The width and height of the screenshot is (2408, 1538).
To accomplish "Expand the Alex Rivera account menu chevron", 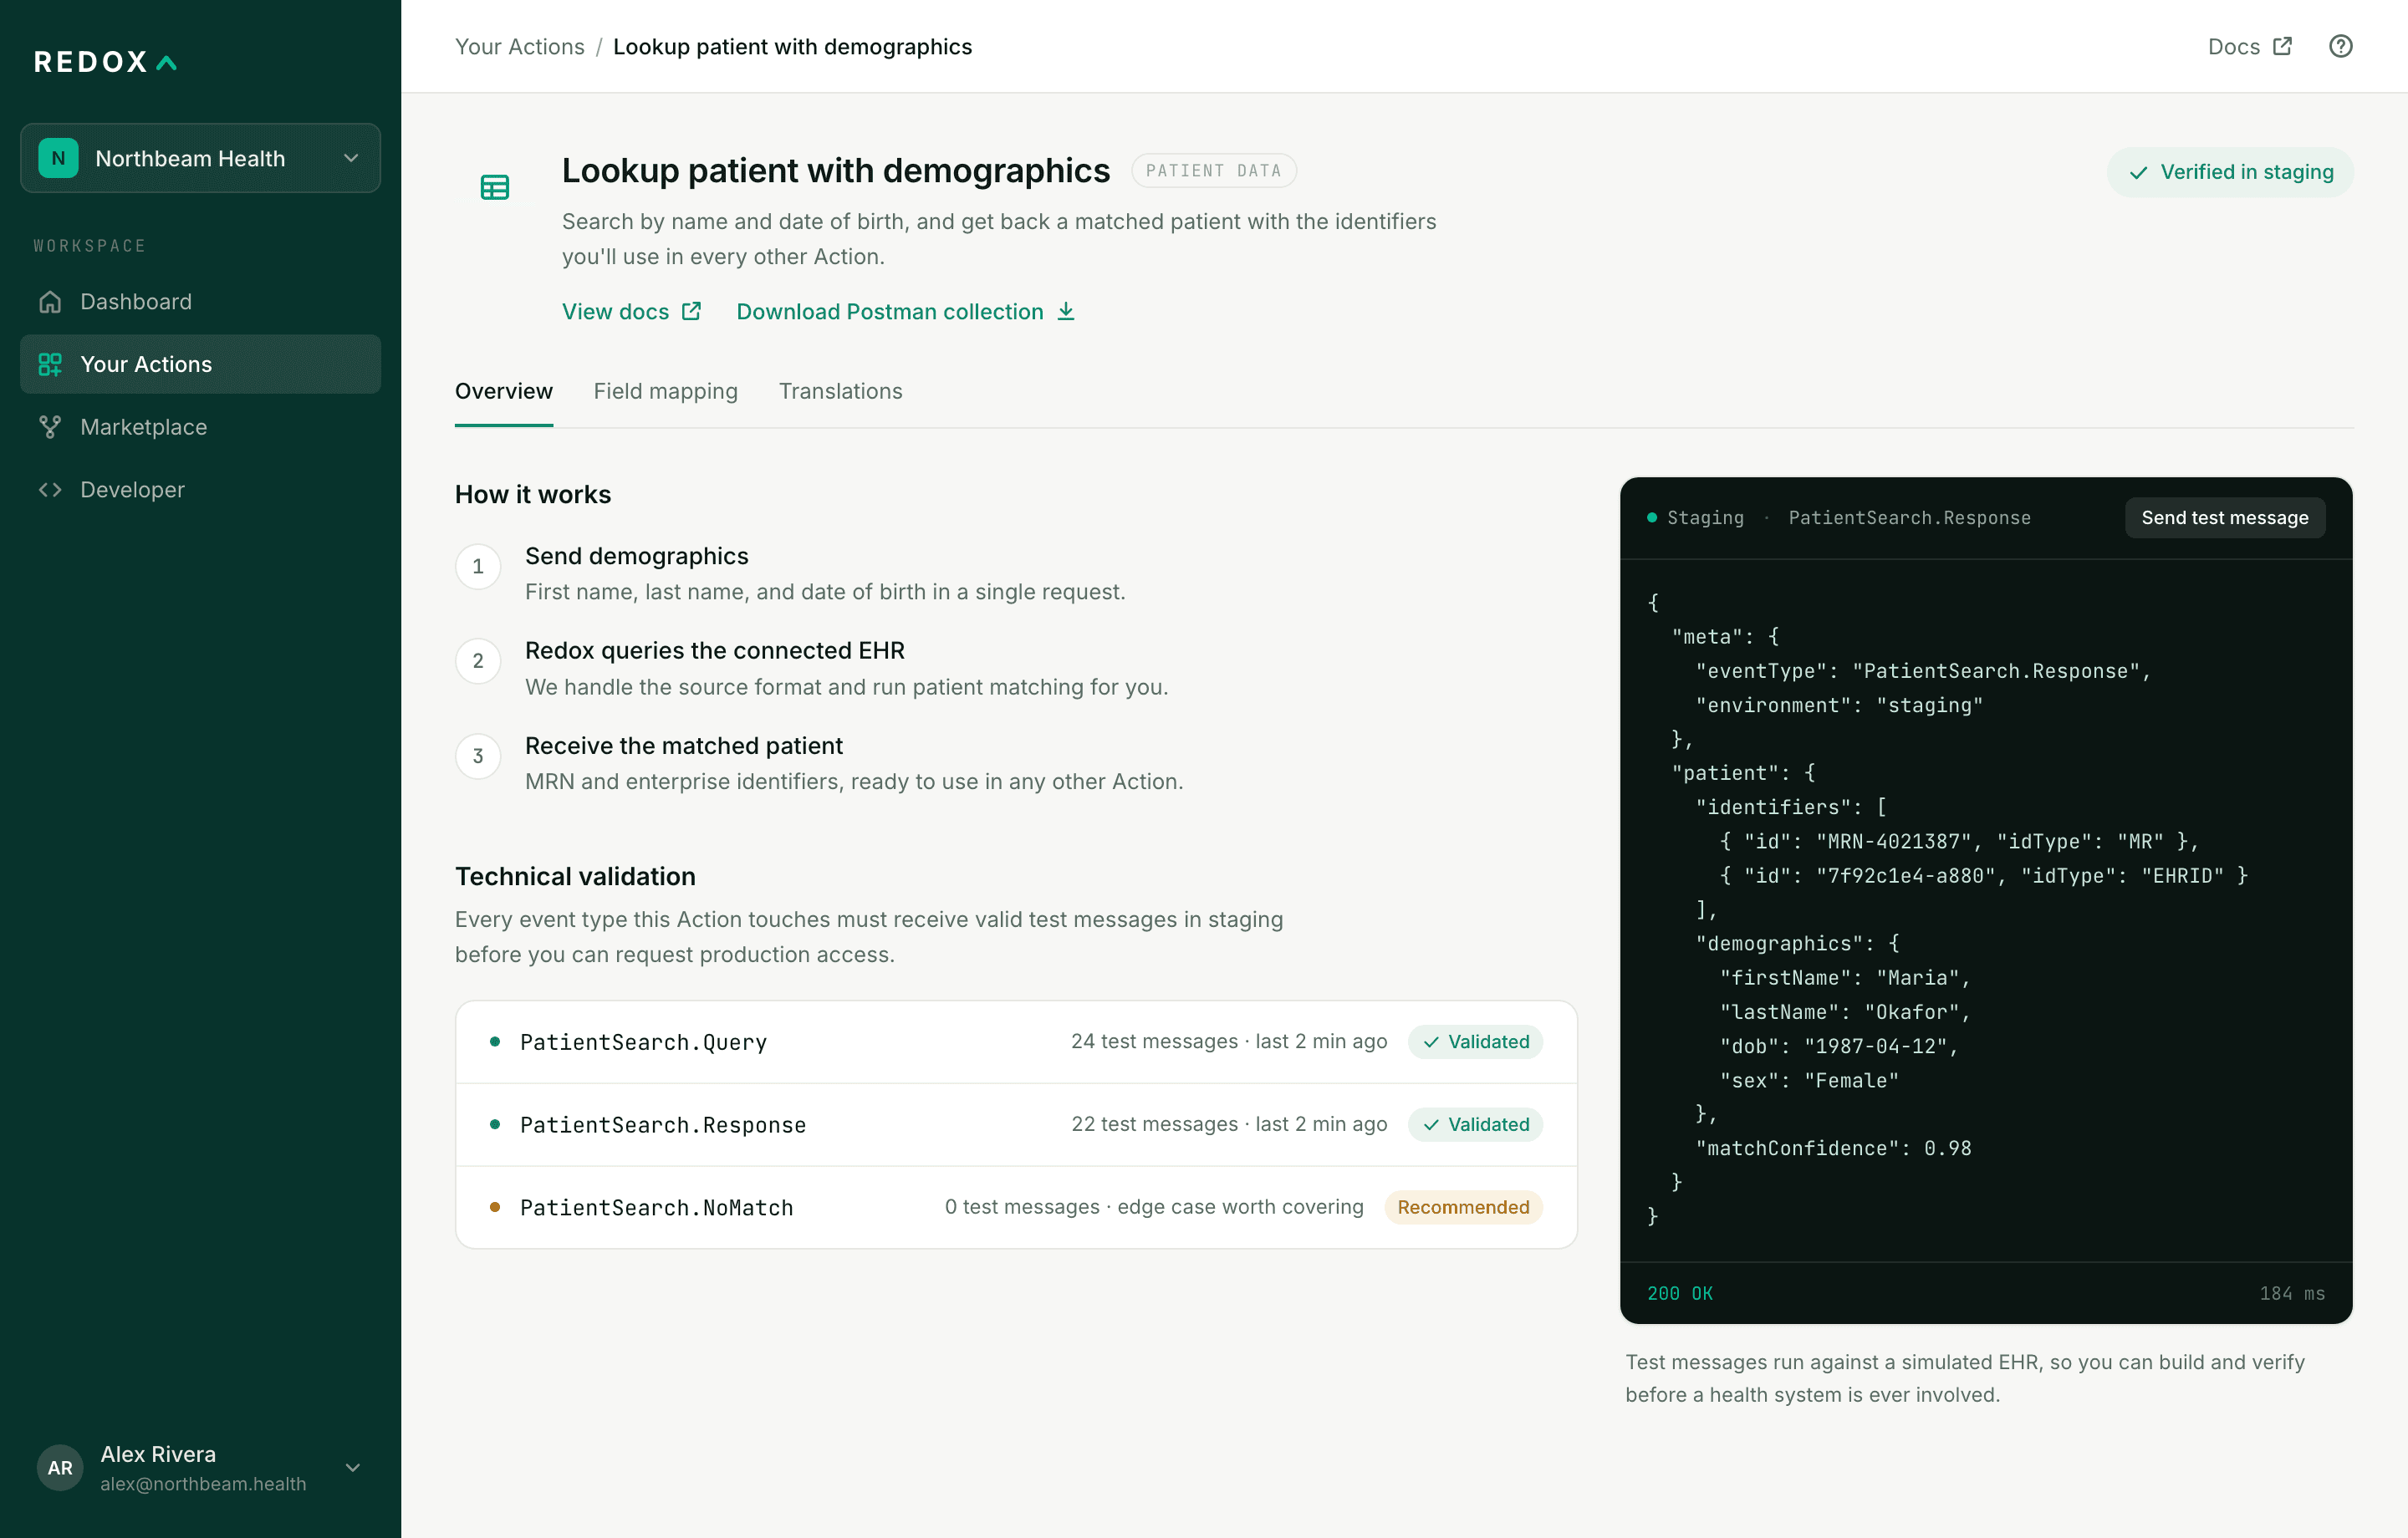I will pyautogui.click(x=352, y=1467).
